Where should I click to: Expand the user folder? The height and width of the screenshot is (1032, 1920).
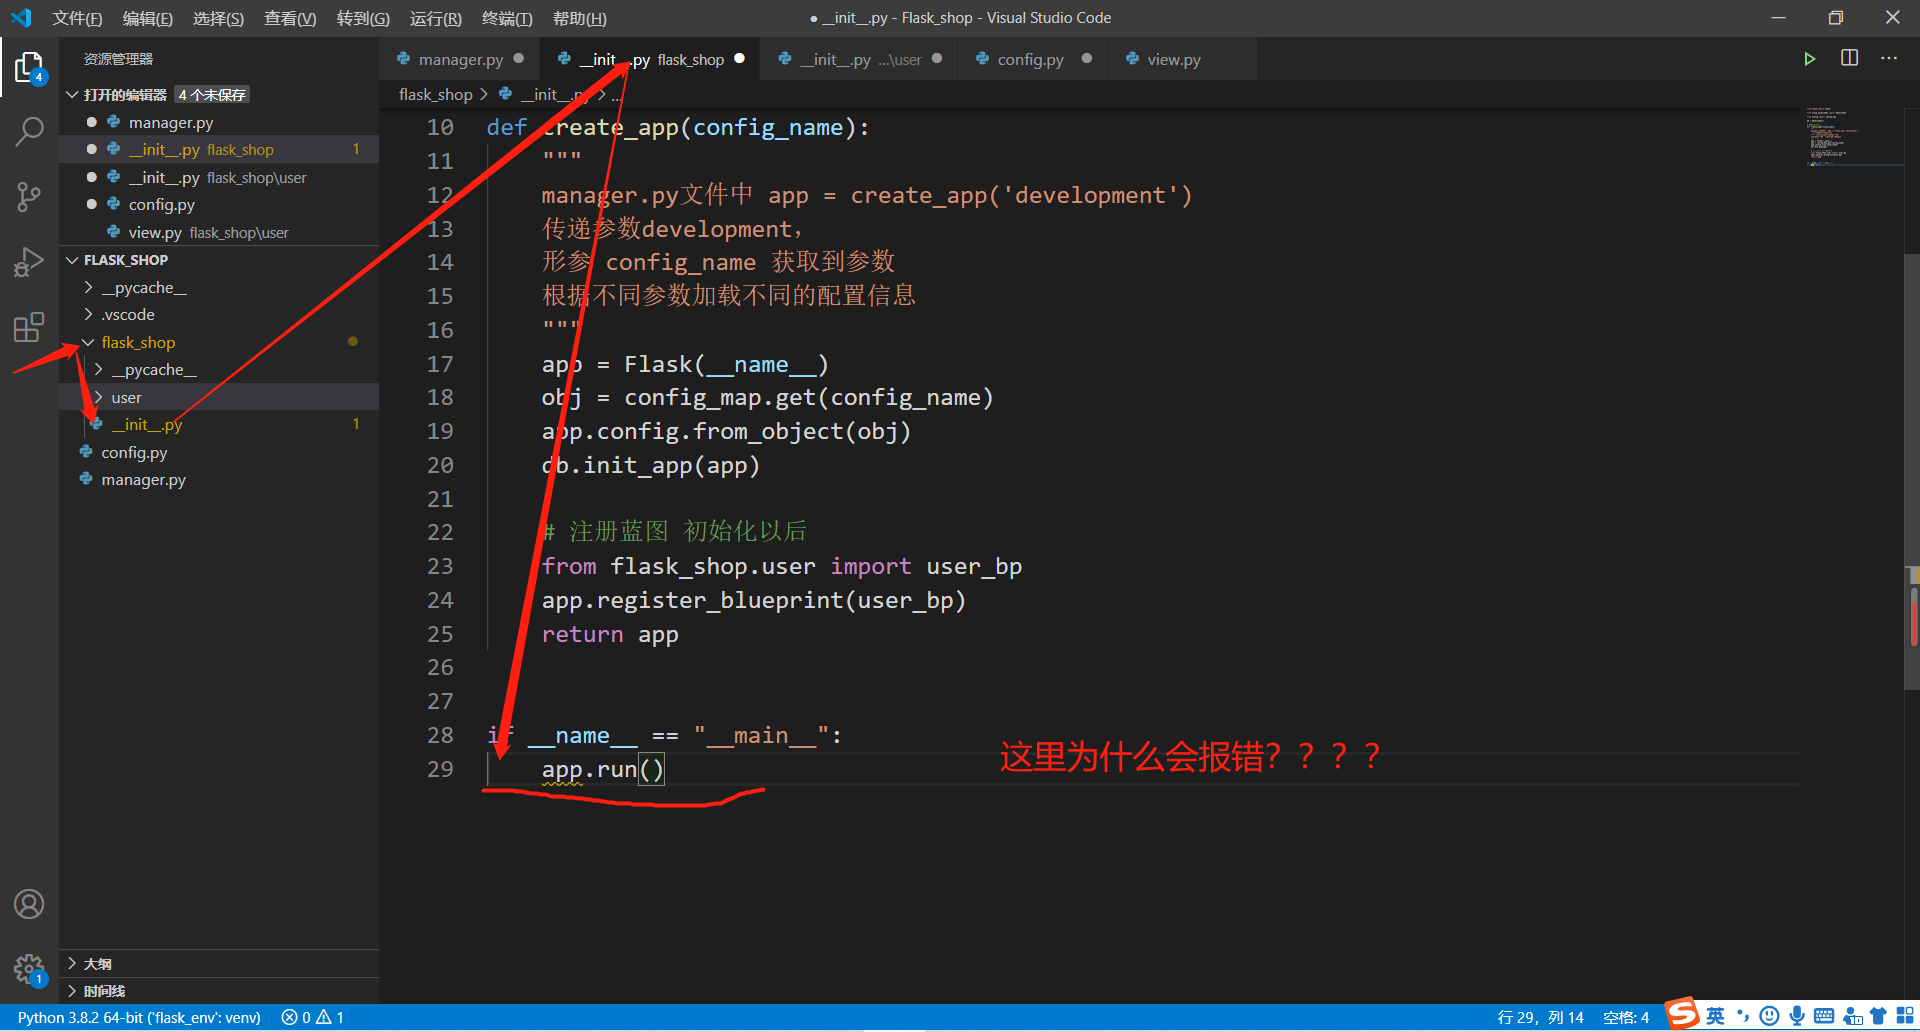pos(98,398)
